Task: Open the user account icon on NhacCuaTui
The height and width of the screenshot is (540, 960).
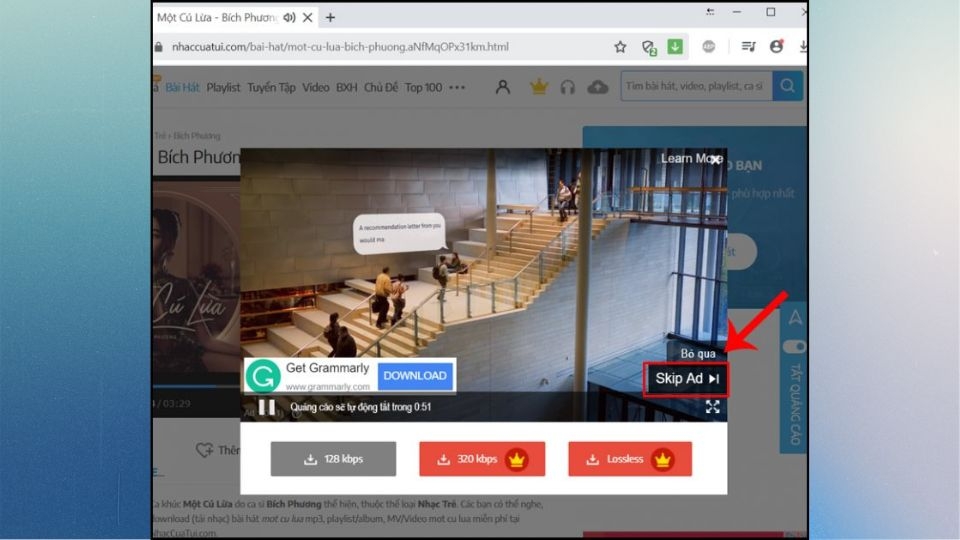Action: tap(503, 87)
